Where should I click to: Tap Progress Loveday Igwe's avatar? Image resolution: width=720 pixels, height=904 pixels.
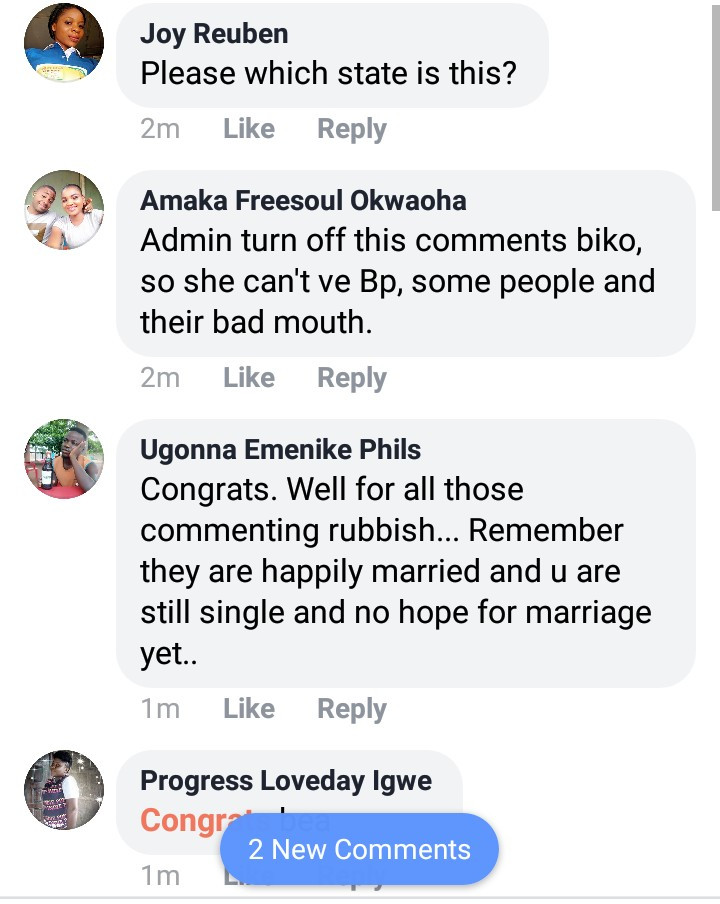coord(64,790)
